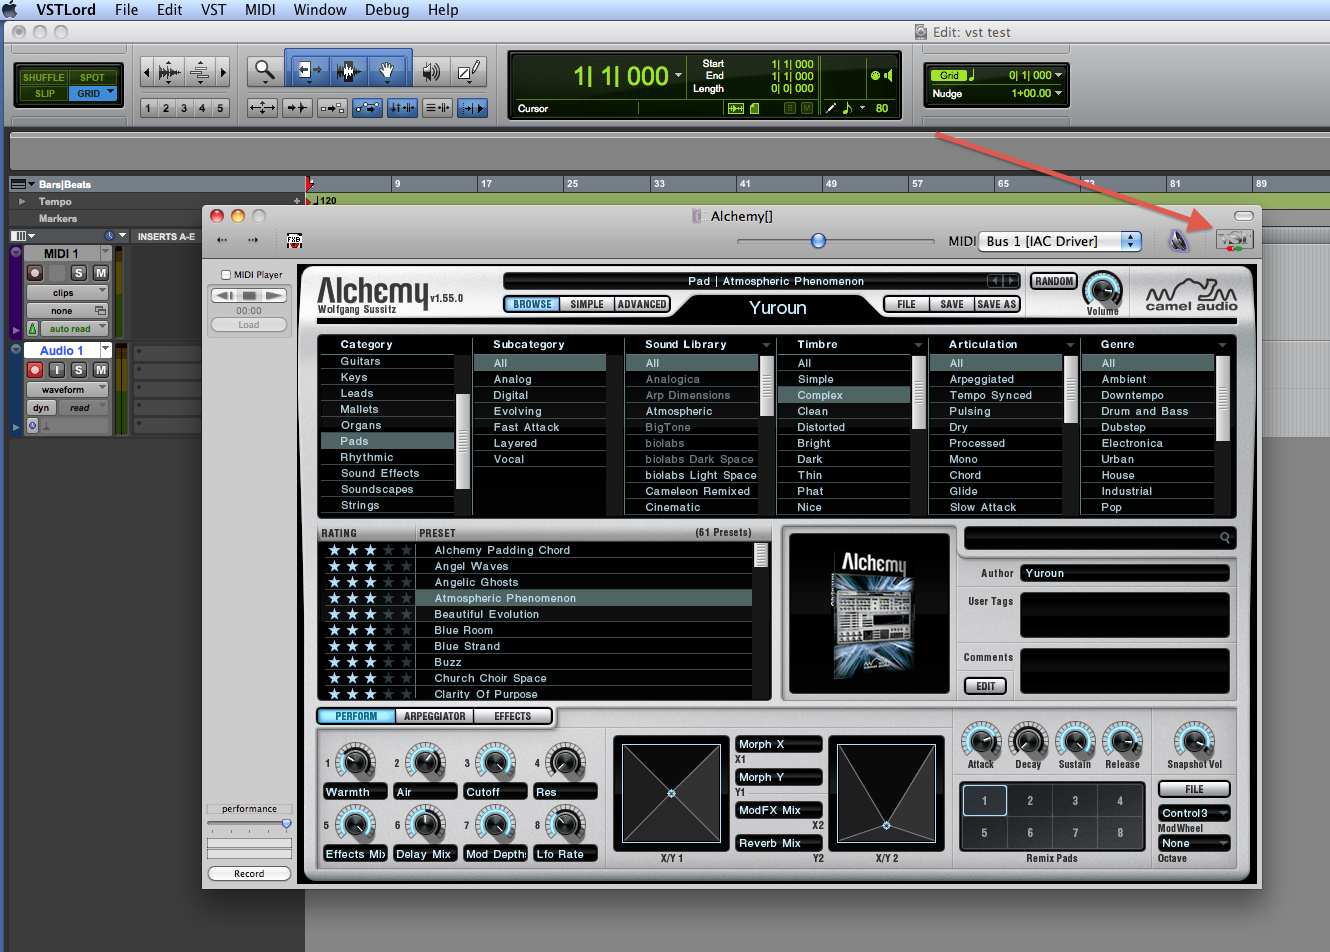Click the Mirrored MIDI Editing button
The height and width of the screenshot is (952, 1330).
pos(332,108)
